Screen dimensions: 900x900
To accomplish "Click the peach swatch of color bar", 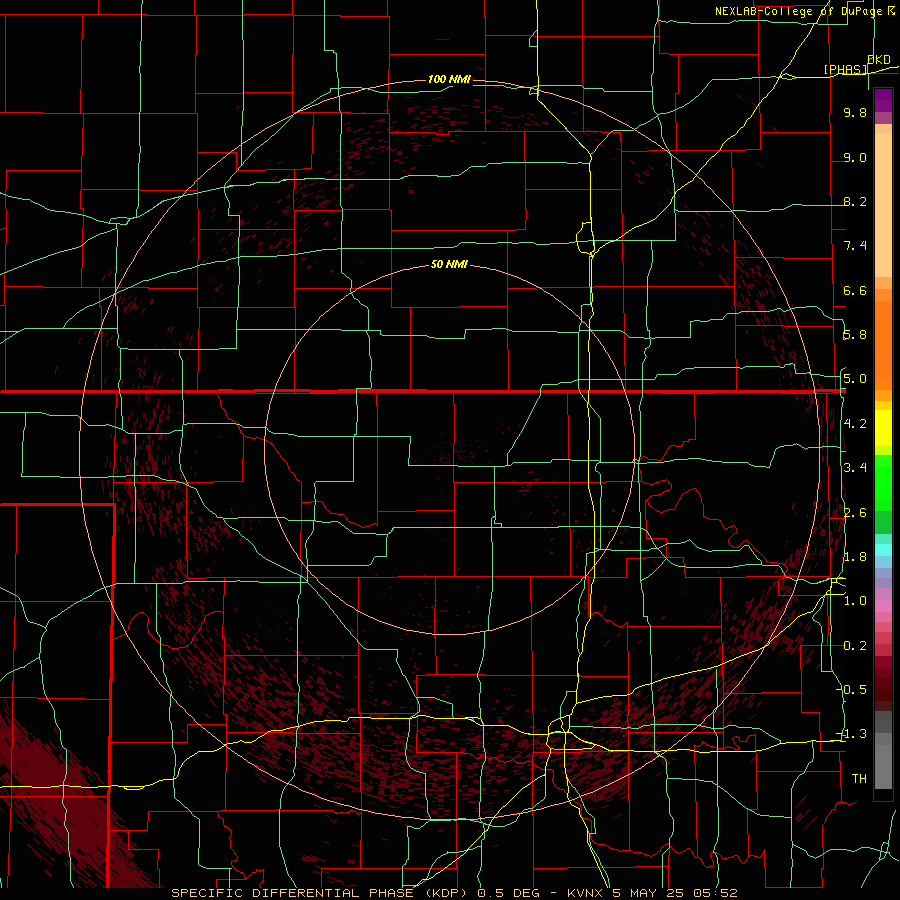I will click(883, 205).
